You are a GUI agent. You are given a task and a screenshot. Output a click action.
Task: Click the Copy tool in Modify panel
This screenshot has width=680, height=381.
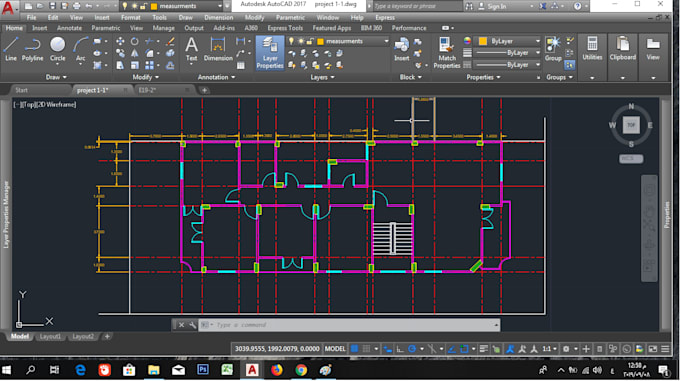[120, 53]
